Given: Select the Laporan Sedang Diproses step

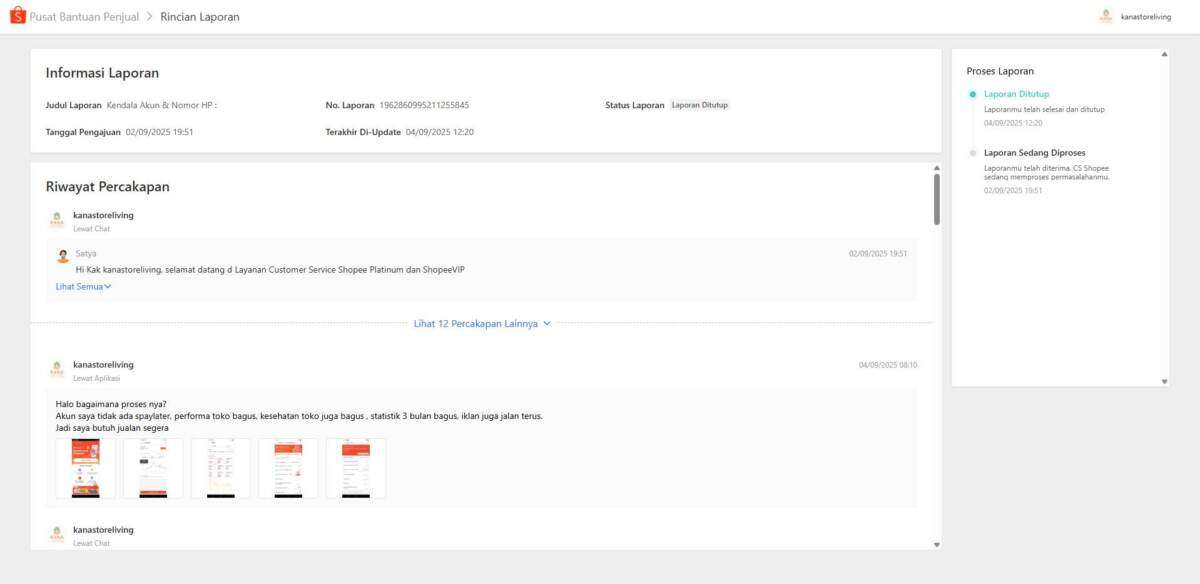Looking at the screenshot, I should coord(1035,153).
